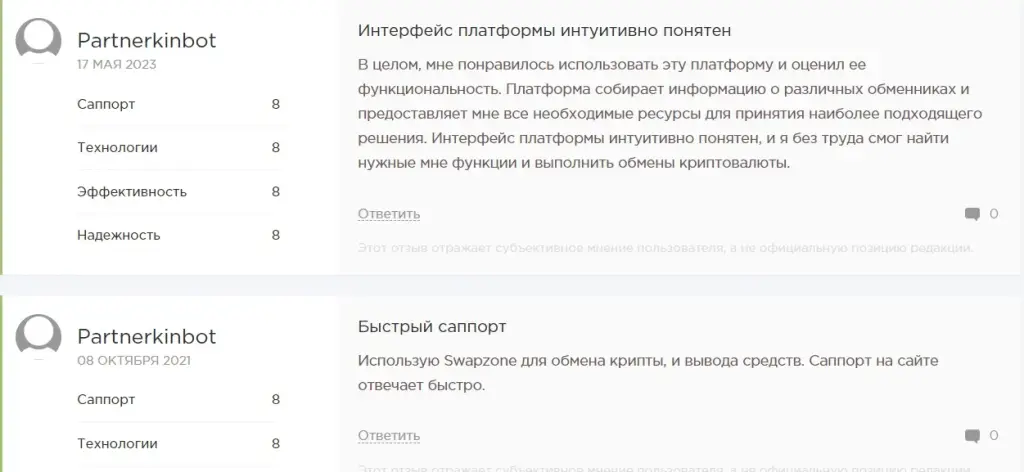The width and height of the screenshot is (1024, 472).
Task: Click the Эффективность rating row
Action: (x=178, y=192)
